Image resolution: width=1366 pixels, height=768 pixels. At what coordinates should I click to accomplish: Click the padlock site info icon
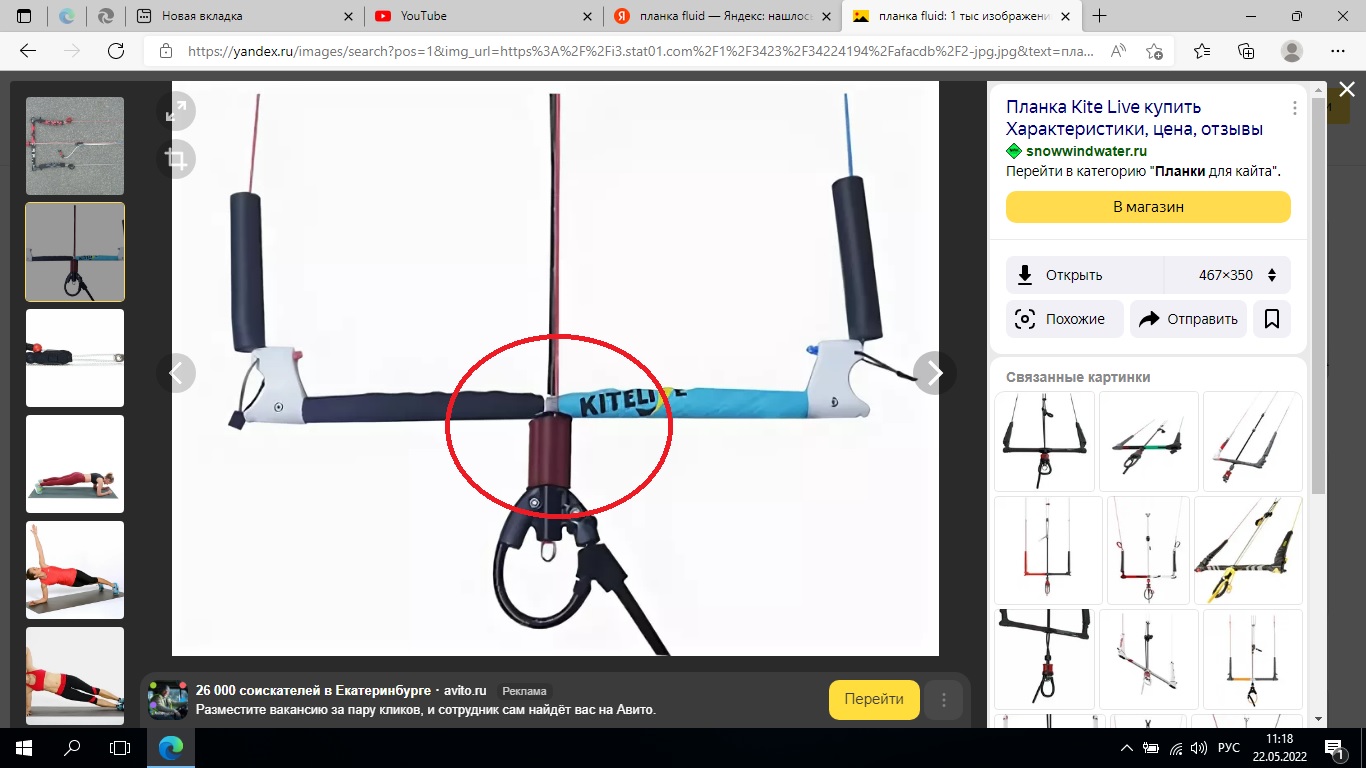coord(166,51)
